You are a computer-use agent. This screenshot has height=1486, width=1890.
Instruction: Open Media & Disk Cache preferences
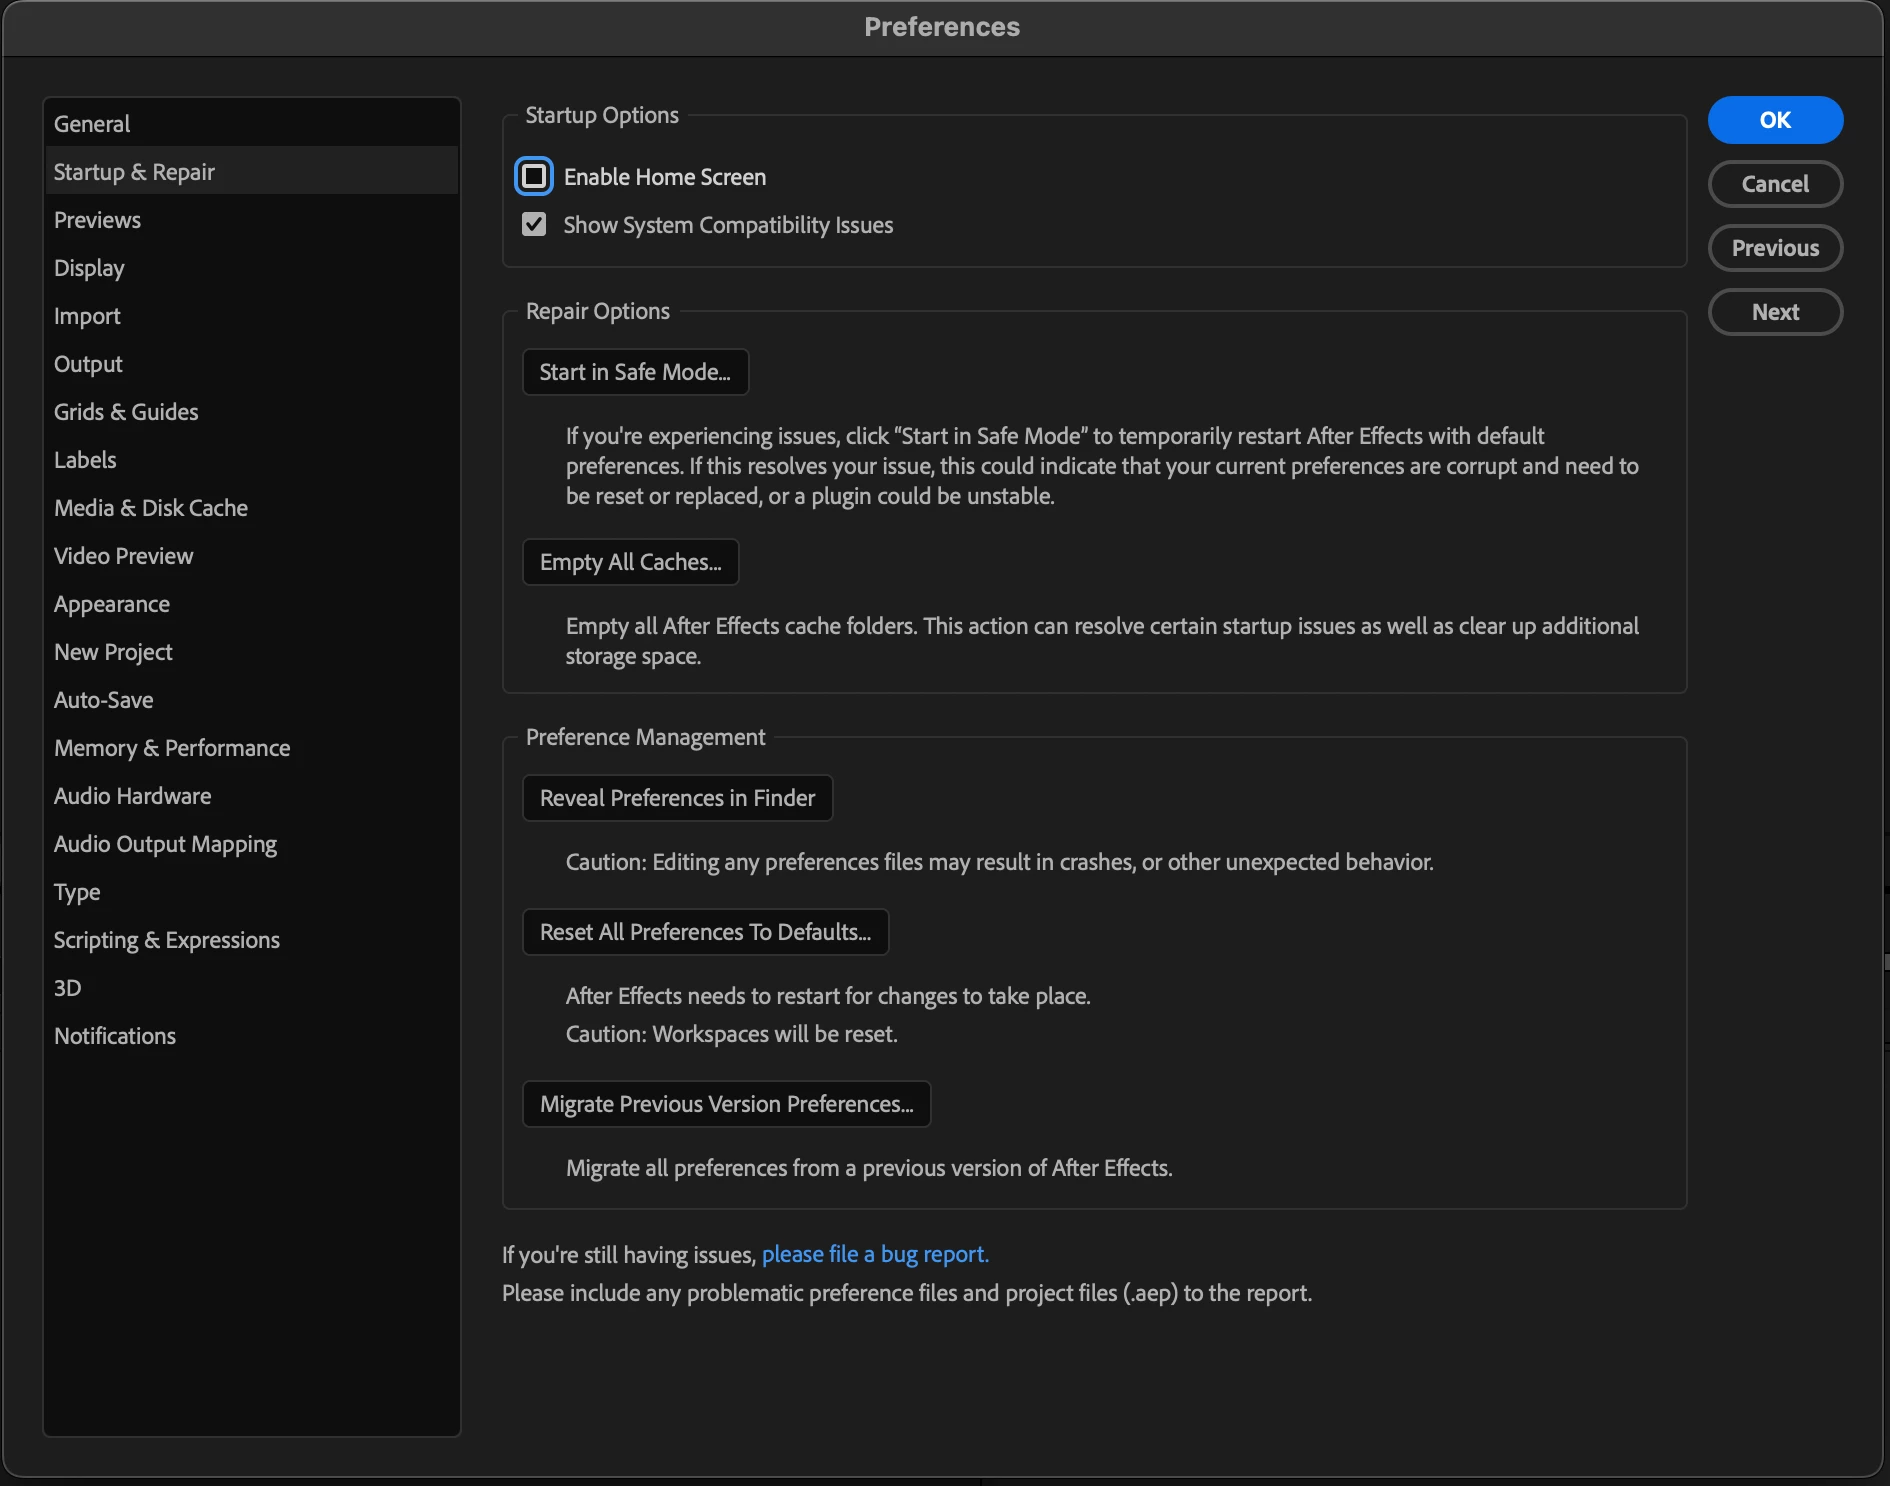click(x=251, y=508)
